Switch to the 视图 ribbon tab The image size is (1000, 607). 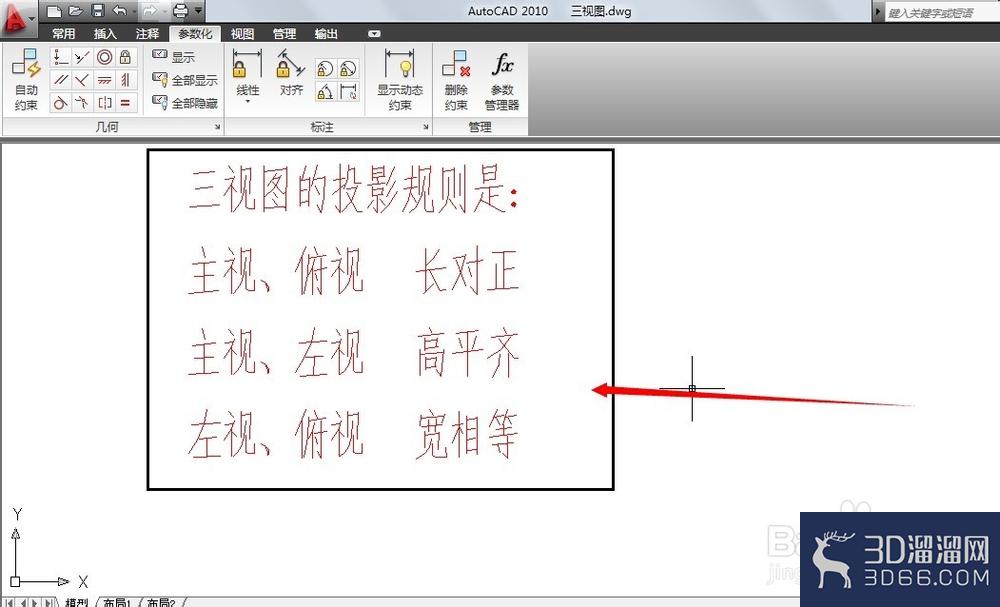pos(242,34)
